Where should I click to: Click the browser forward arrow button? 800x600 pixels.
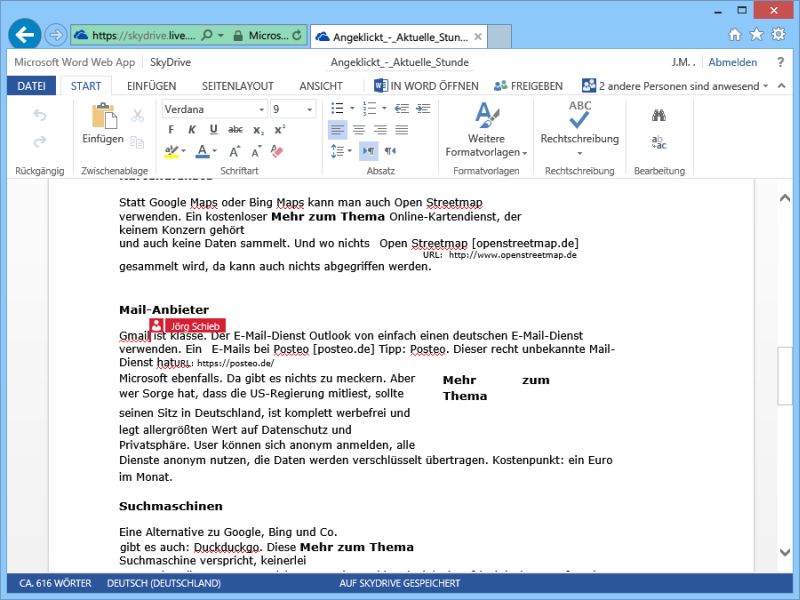pyautogui.click(x=55, y=35)
